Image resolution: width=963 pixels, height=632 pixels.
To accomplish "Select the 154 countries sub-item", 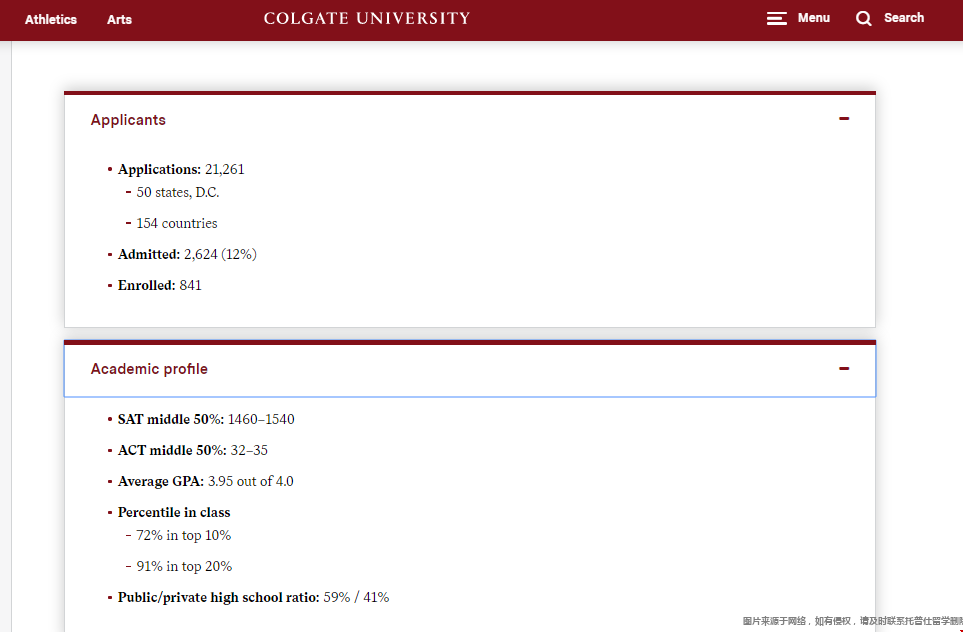I will coord(177,223).
